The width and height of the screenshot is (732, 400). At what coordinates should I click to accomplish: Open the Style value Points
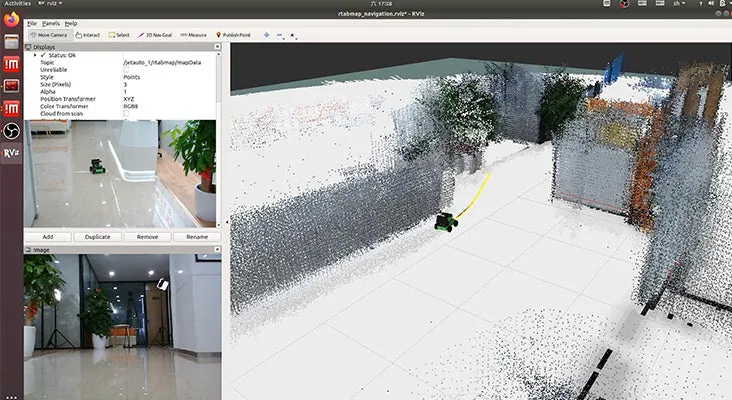[132, 77]
